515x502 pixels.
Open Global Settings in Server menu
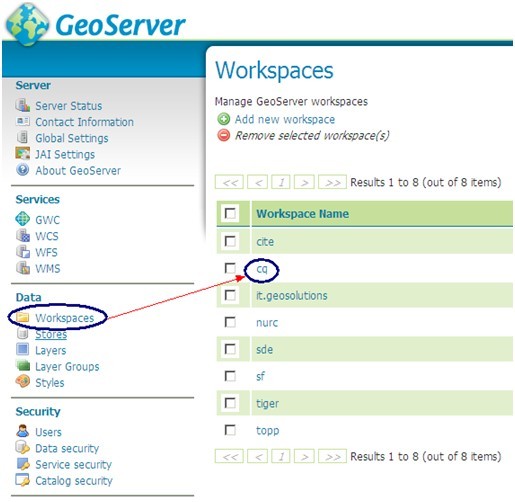[x=72, y=138]
